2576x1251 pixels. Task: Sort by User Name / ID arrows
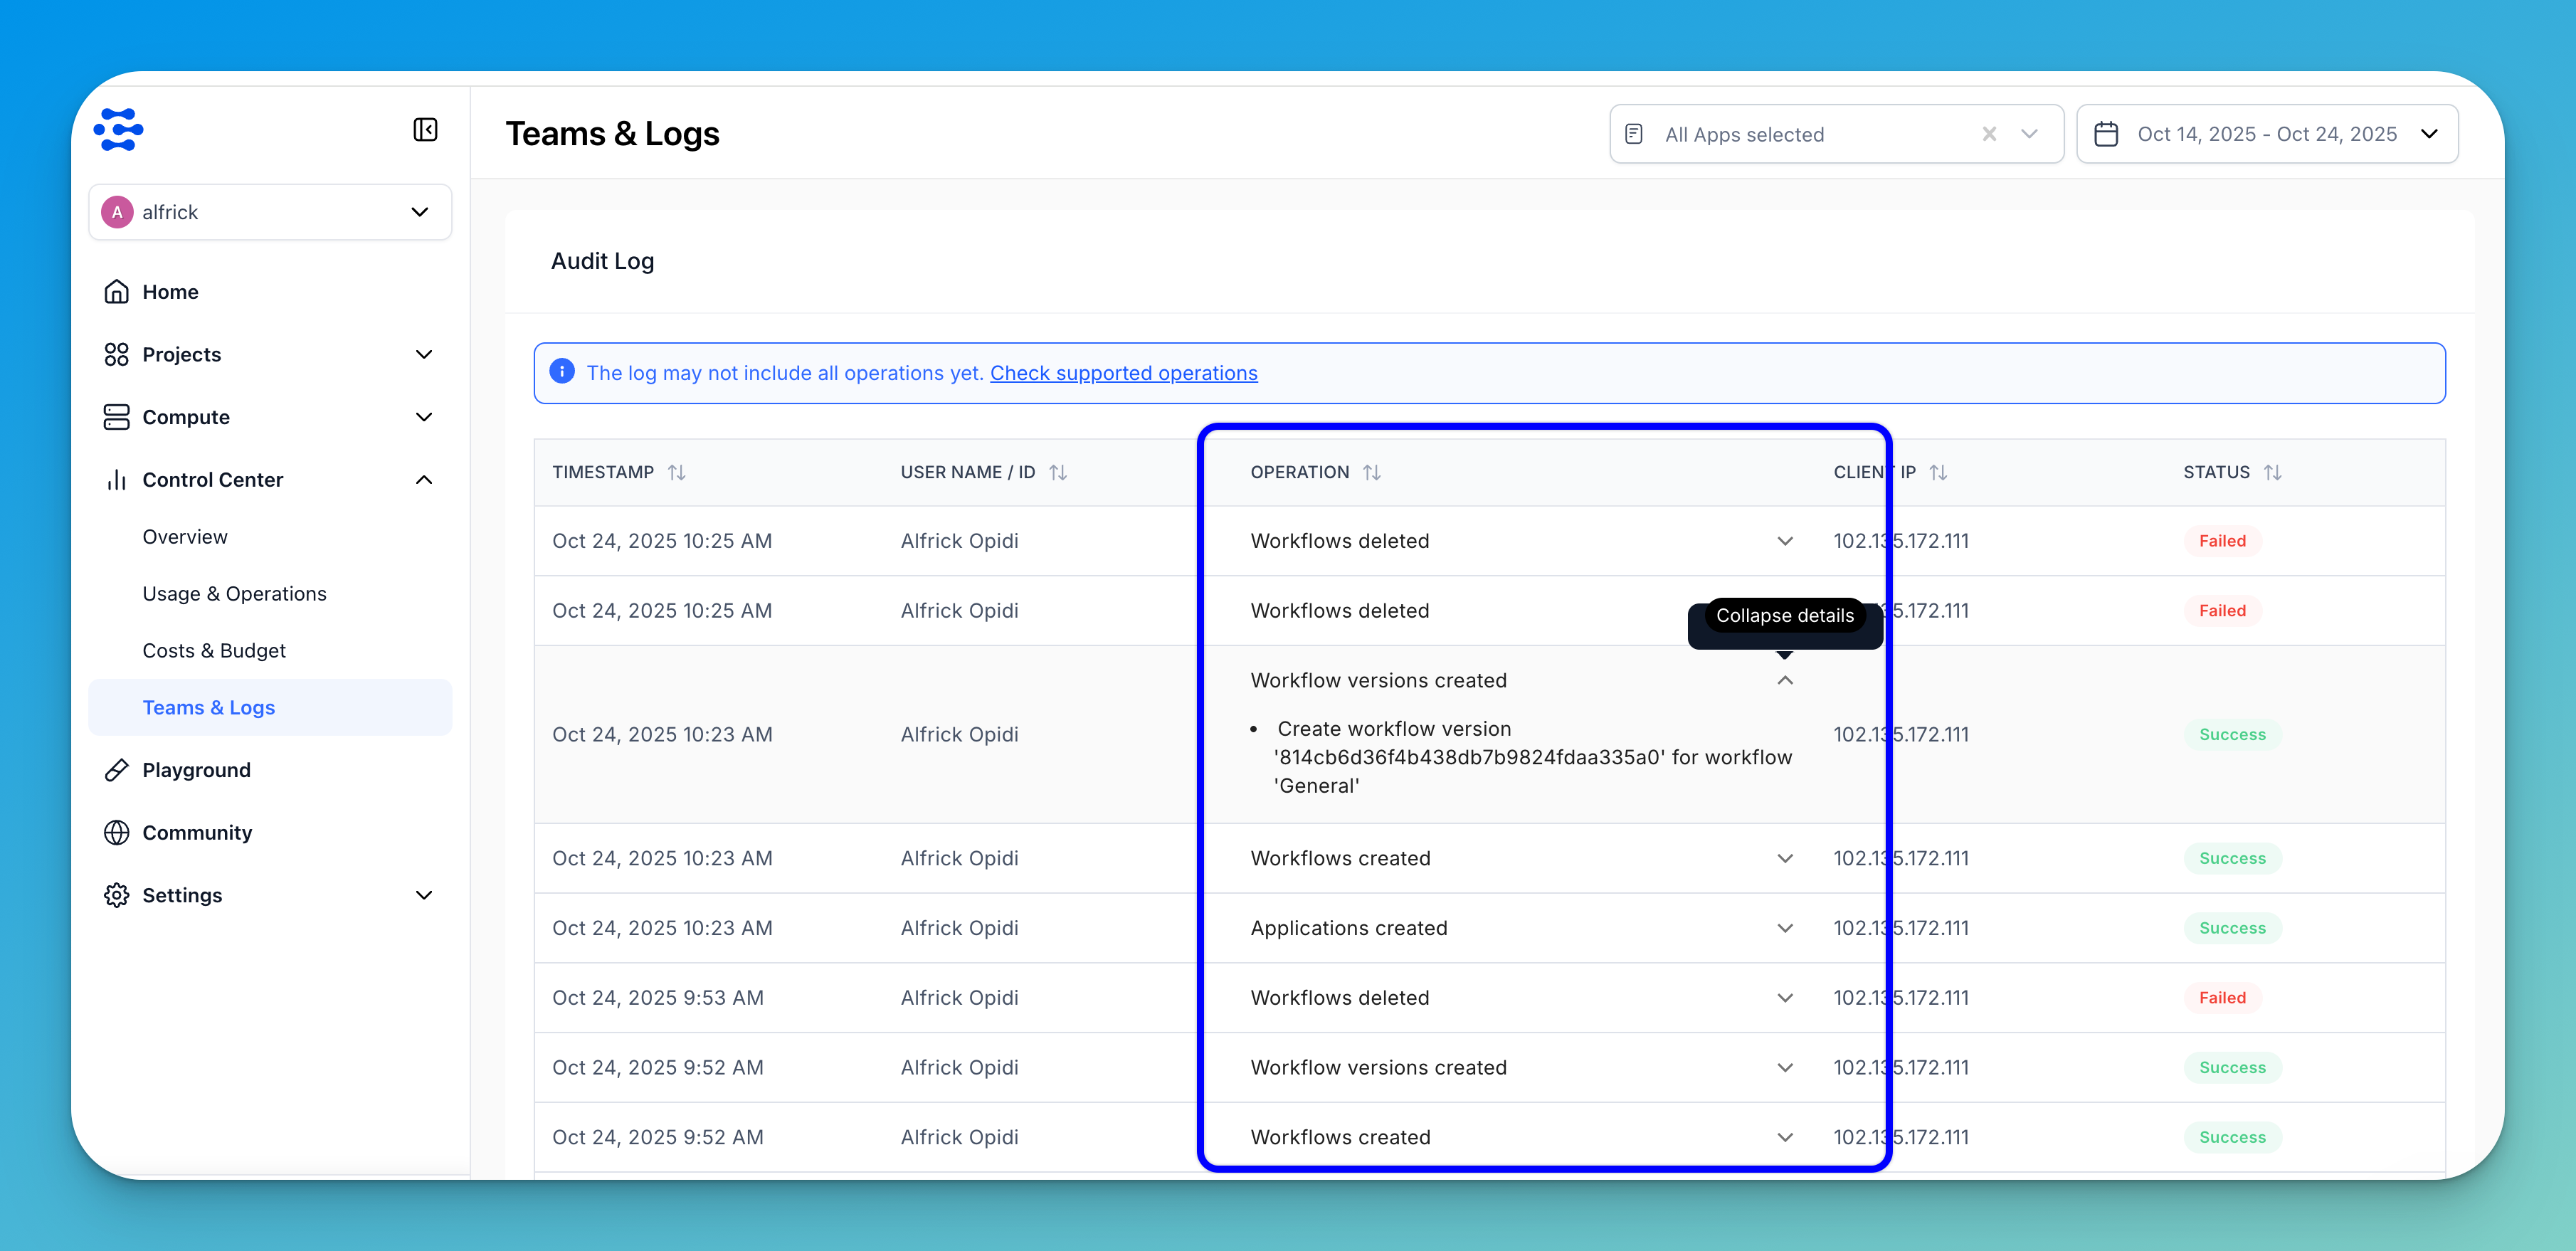point(1058,472)
